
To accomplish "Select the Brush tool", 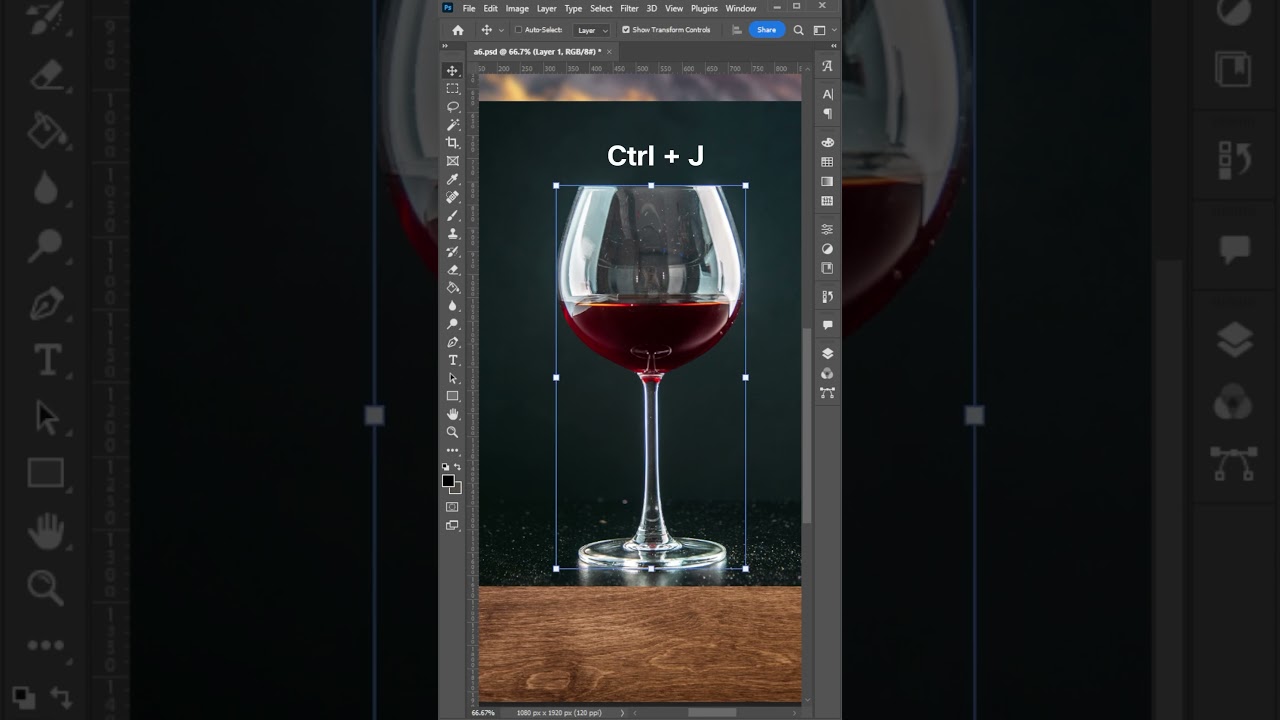I will [x=452, y=215].
